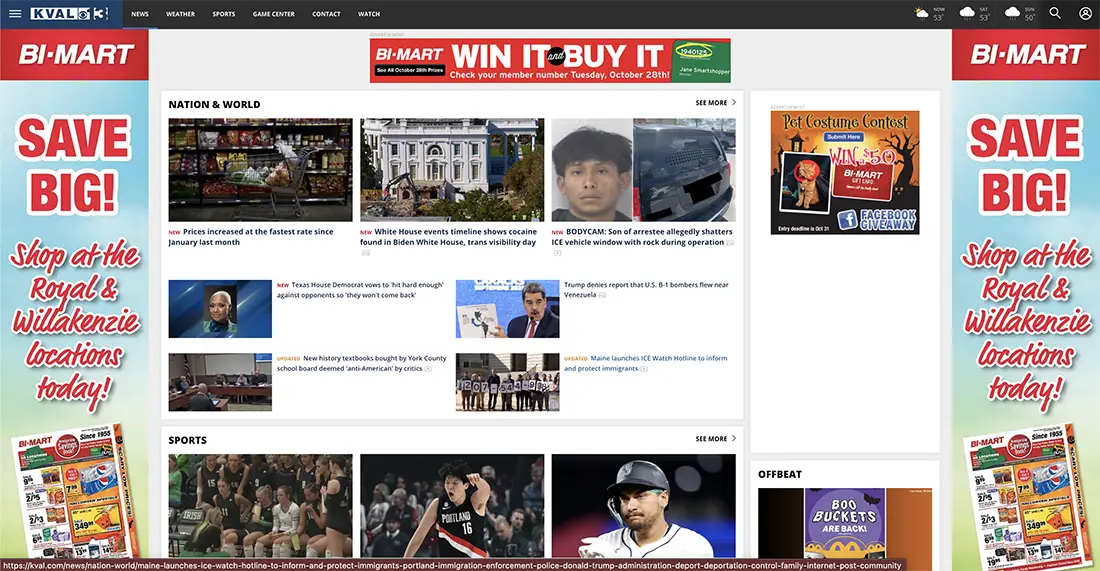1100x571 pixels.
Task: Open Texas House Democrat 'hit hard enough' headline
Action: click(x=360, y=290)
